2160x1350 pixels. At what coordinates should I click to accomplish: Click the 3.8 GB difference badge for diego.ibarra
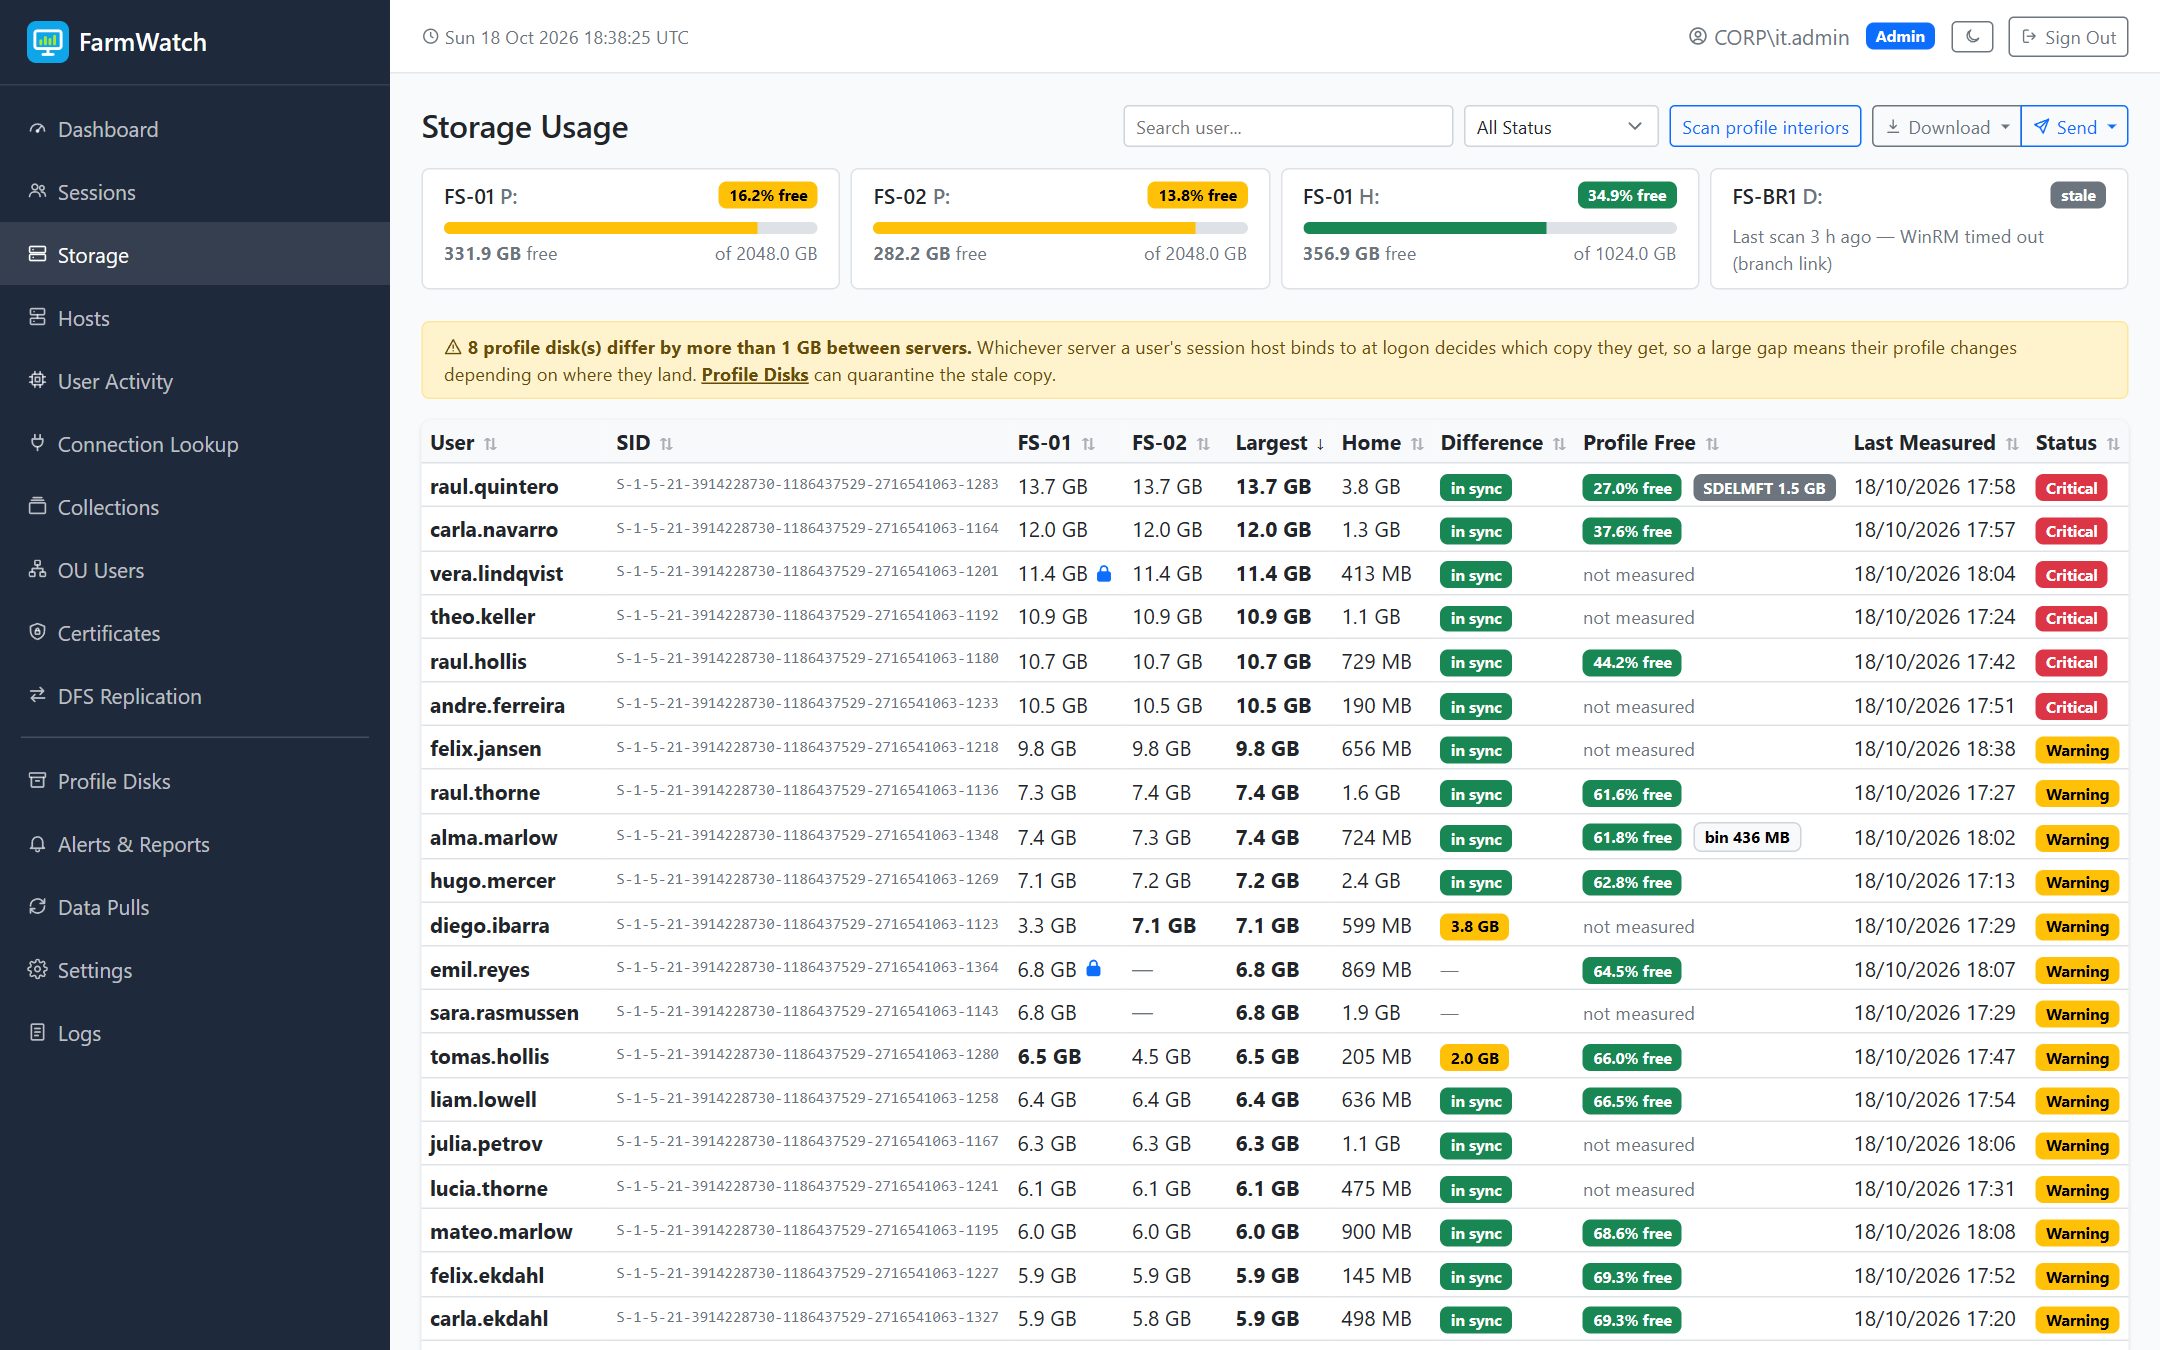[1474, 926]
